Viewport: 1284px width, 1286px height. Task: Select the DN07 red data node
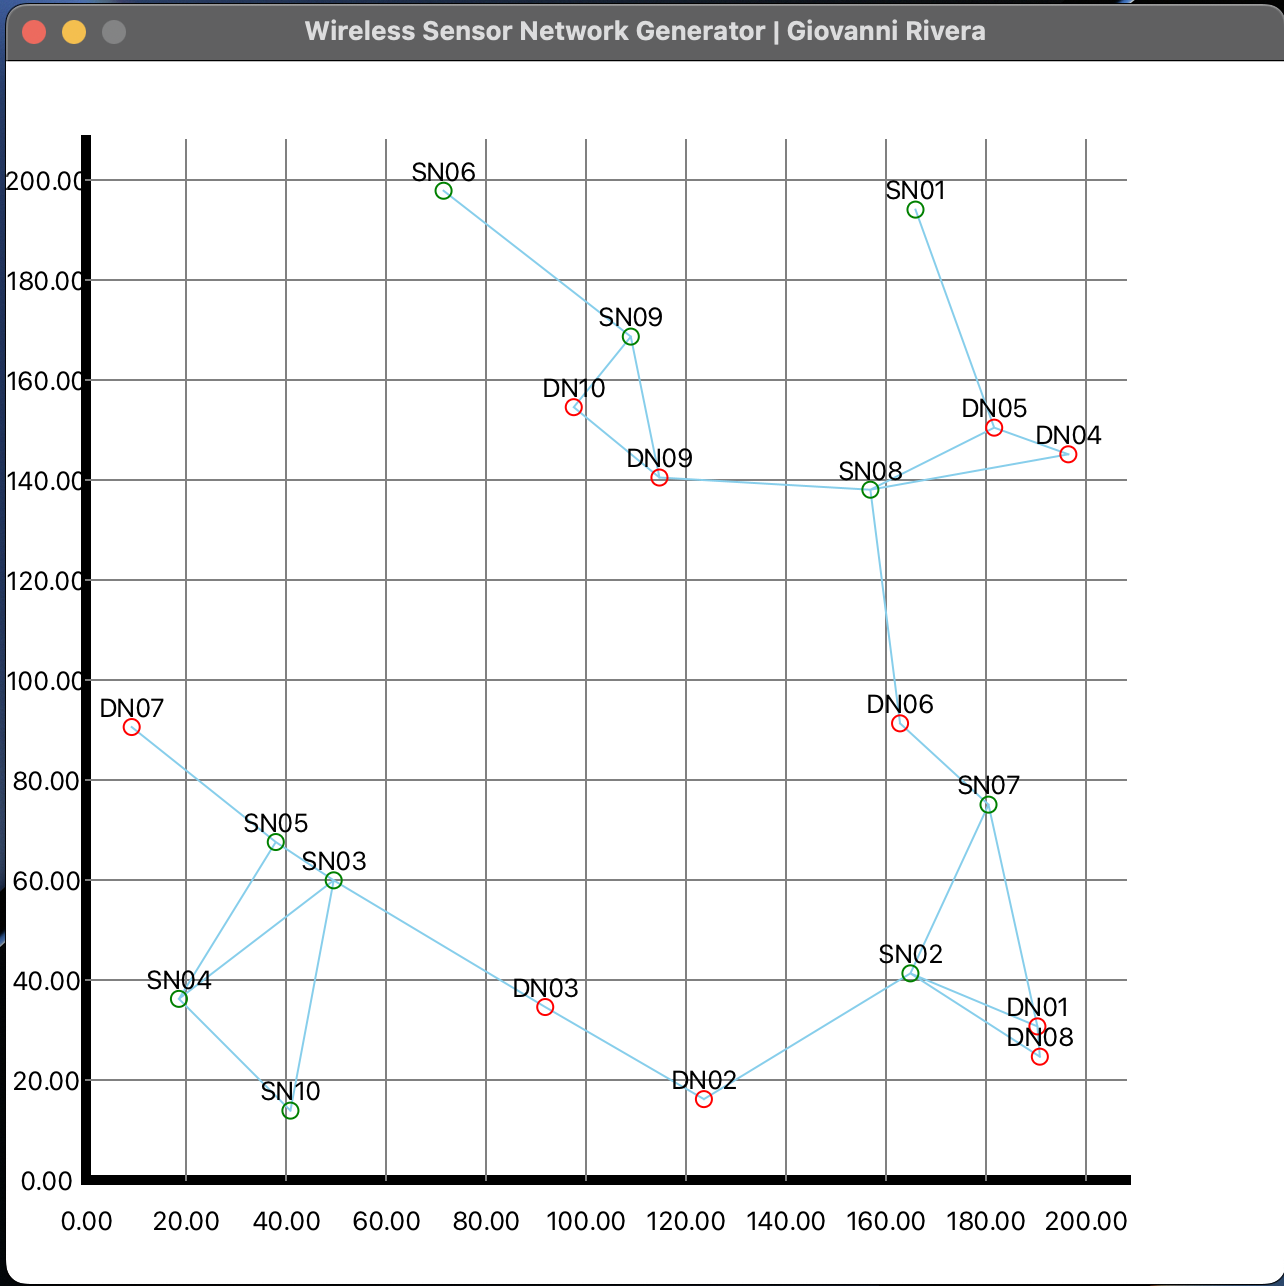tap(132, 727)
